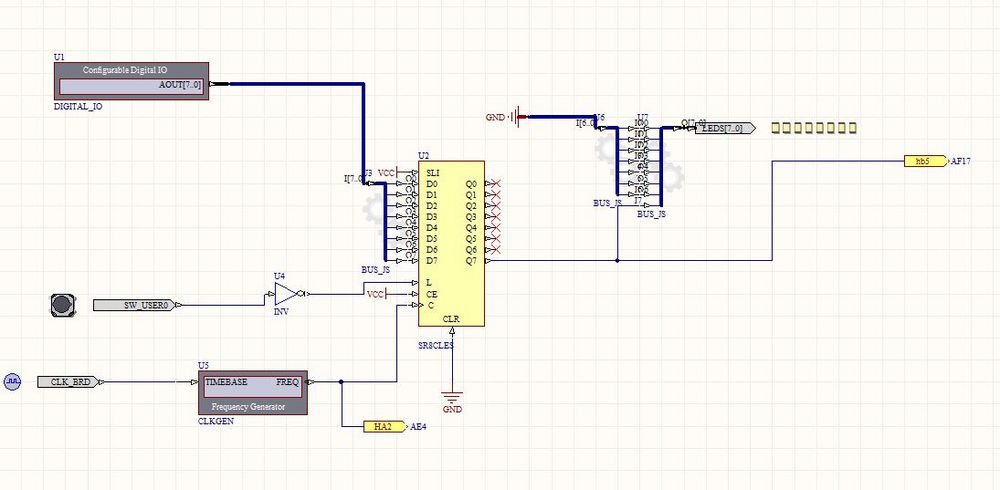The image size is (1000, 490).
Task: Select the AOUT[7..0] output pin on U1
Action: click(182, 85)
